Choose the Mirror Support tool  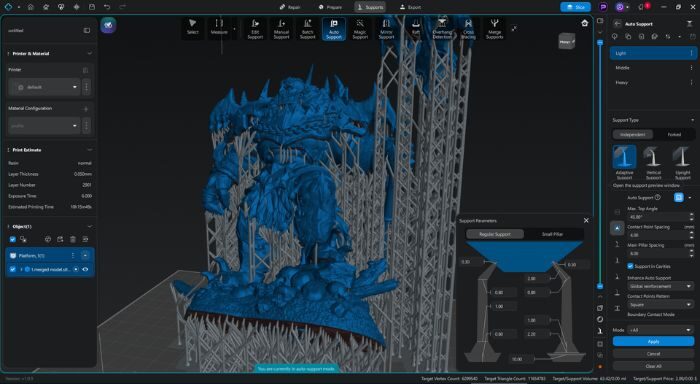coord(386,29)
